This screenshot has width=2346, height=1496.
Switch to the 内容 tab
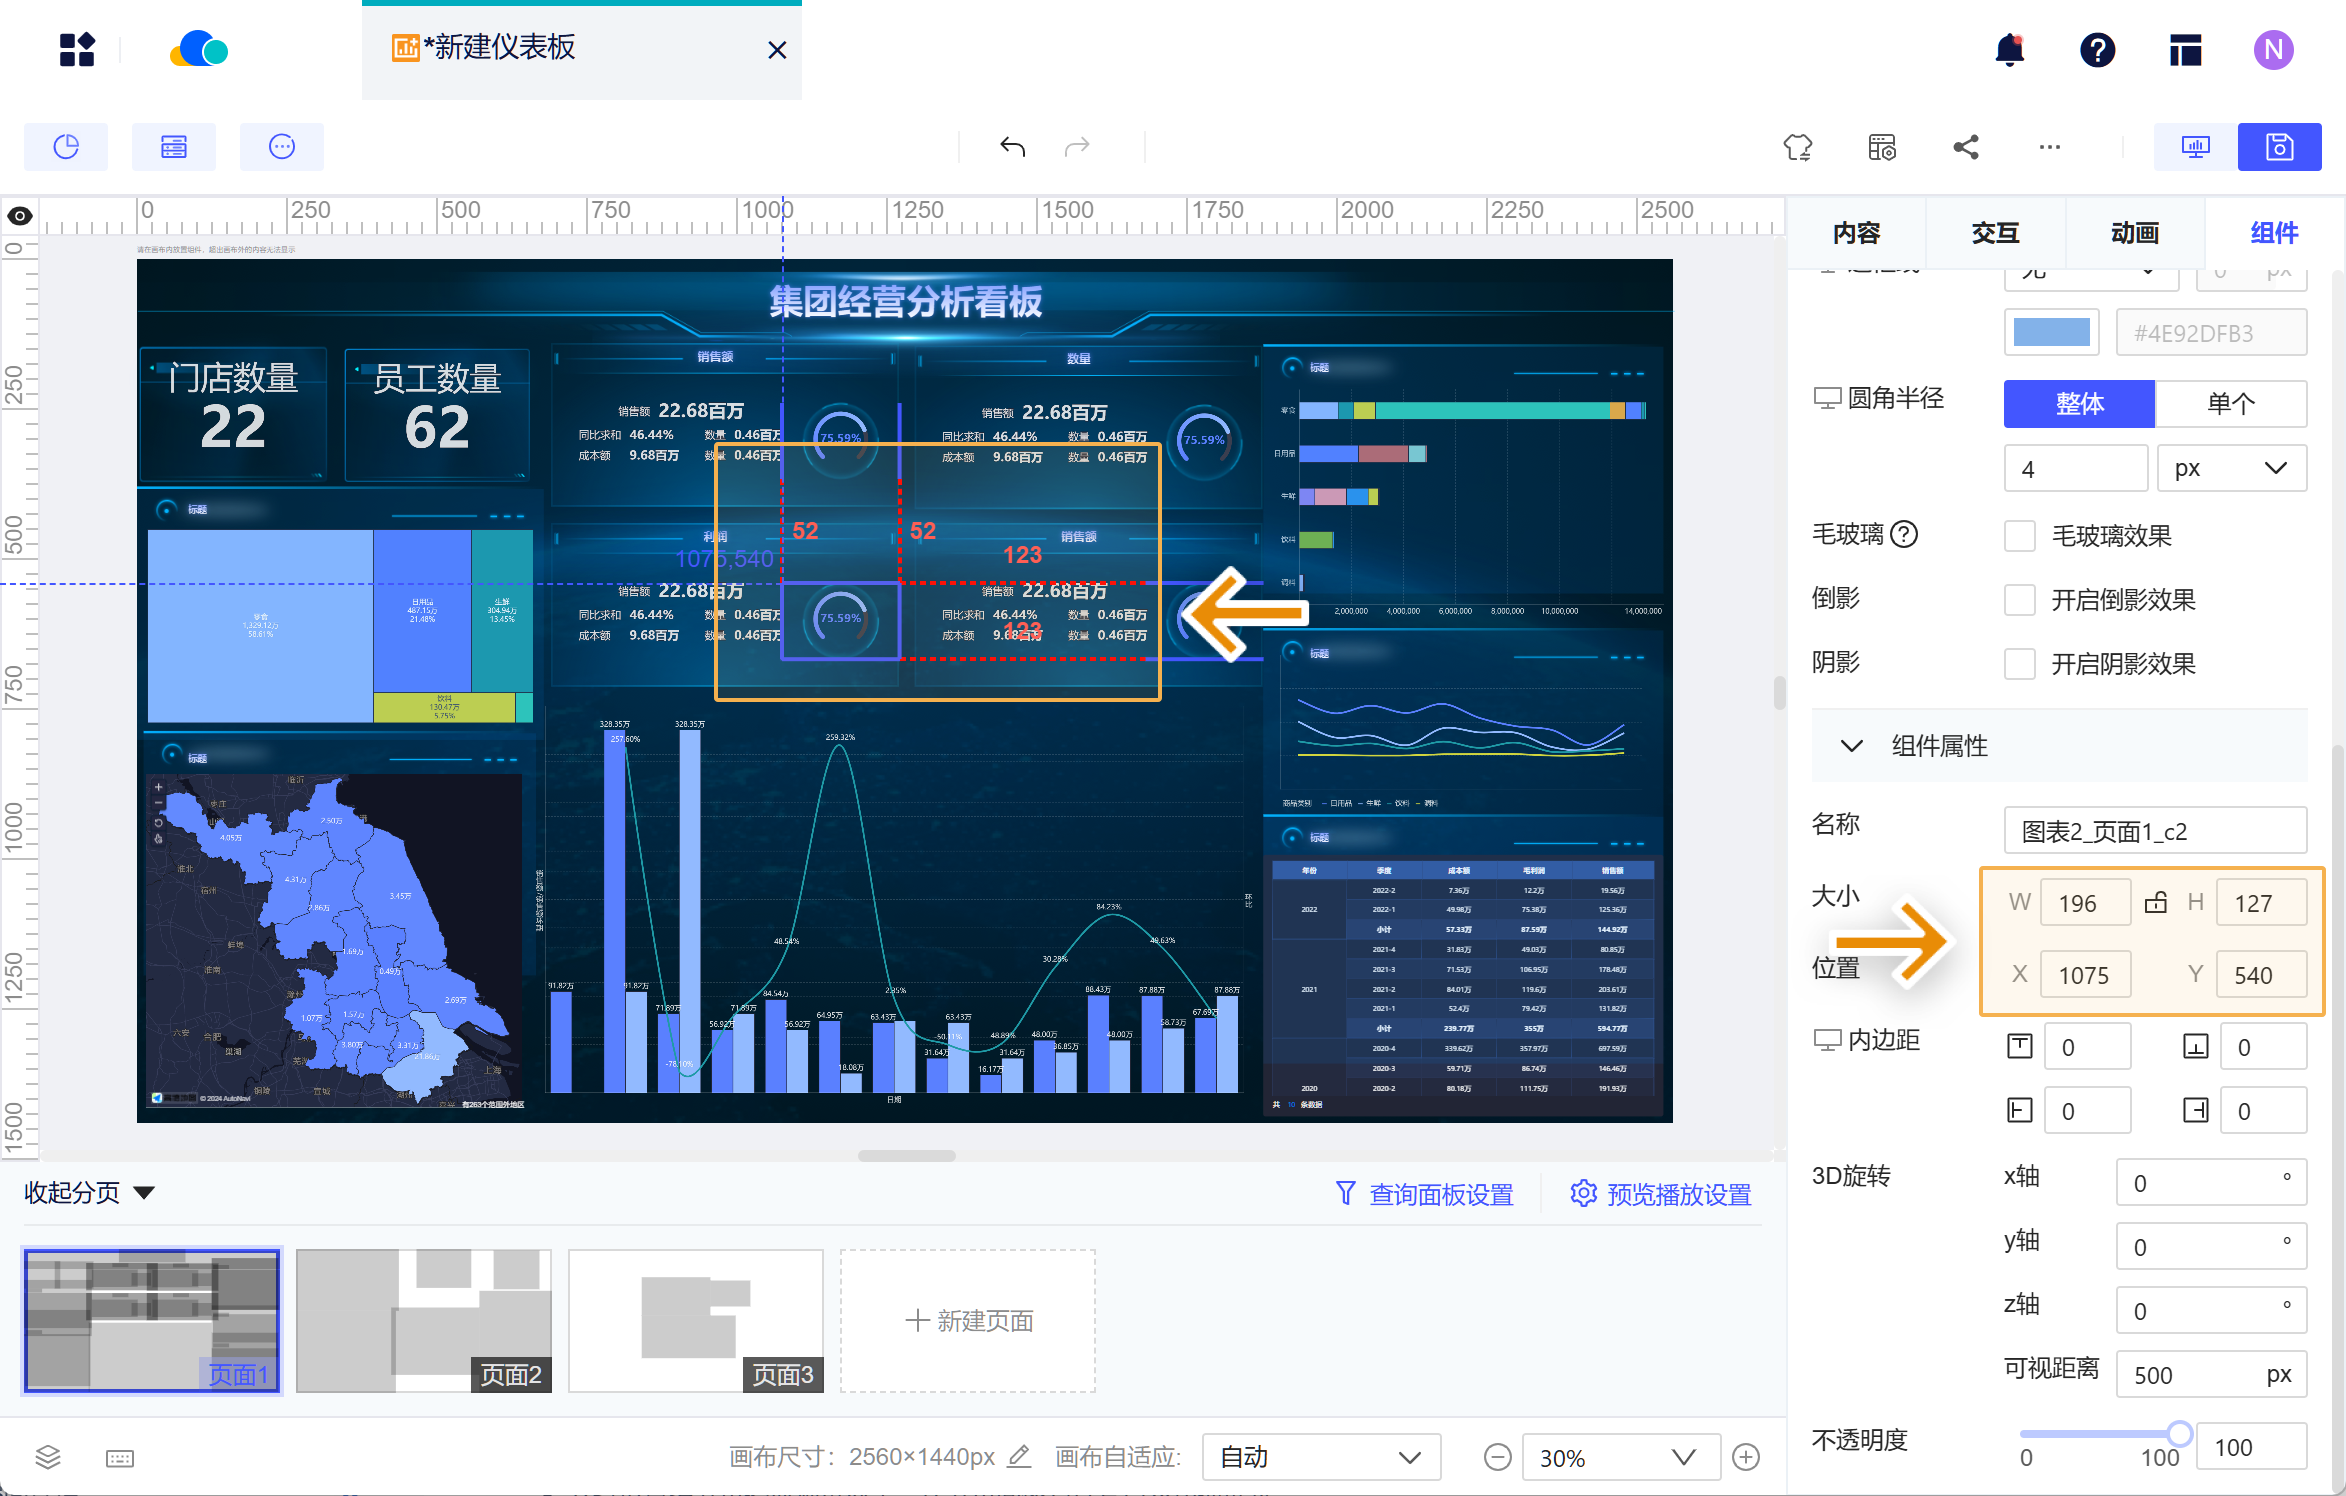1856,233
